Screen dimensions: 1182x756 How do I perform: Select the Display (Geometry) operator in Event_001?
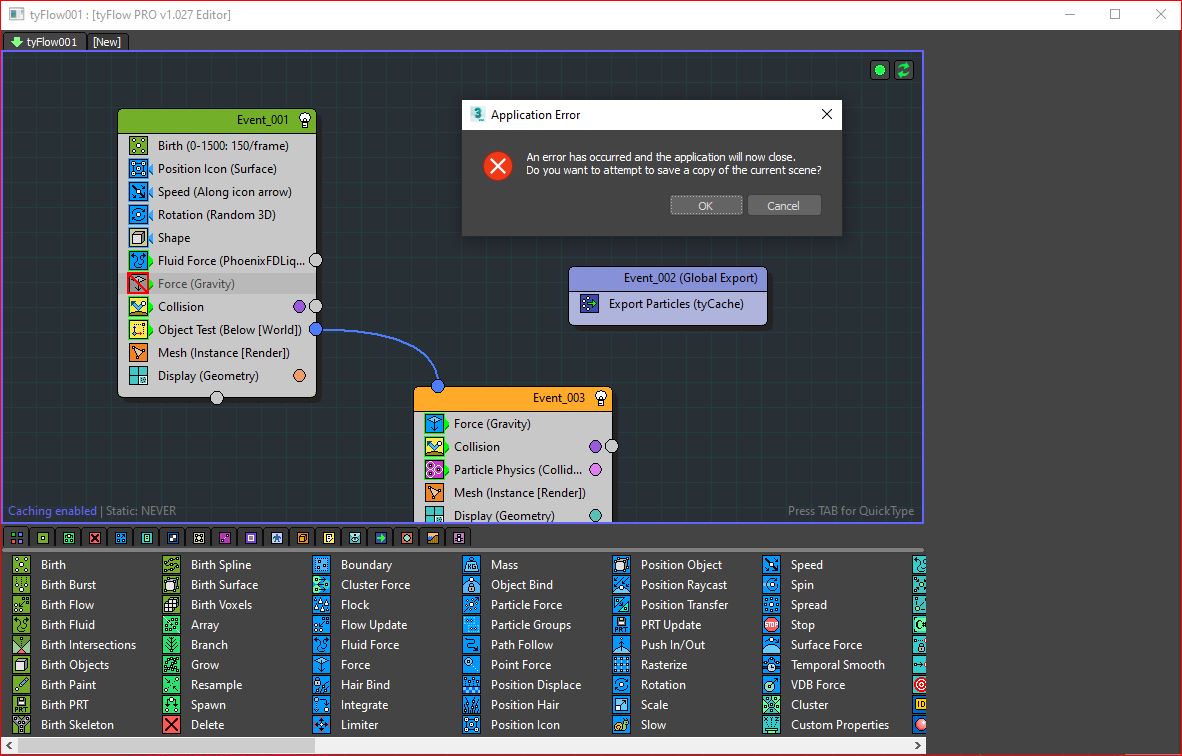coord(217,375)
